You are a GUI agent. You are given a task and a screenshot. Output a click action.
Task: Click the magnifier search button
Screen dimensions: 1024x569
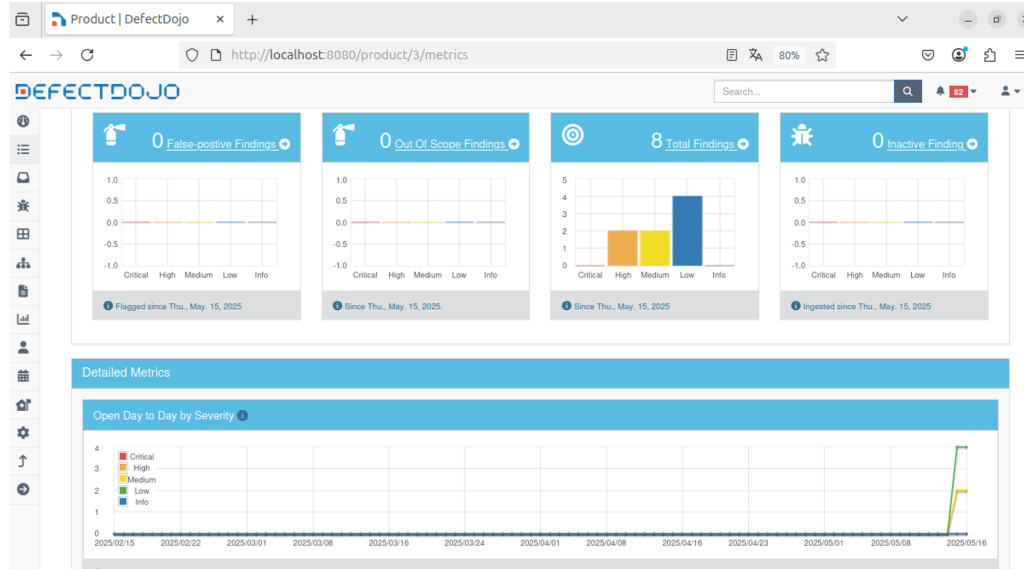(x=907, y=91)
